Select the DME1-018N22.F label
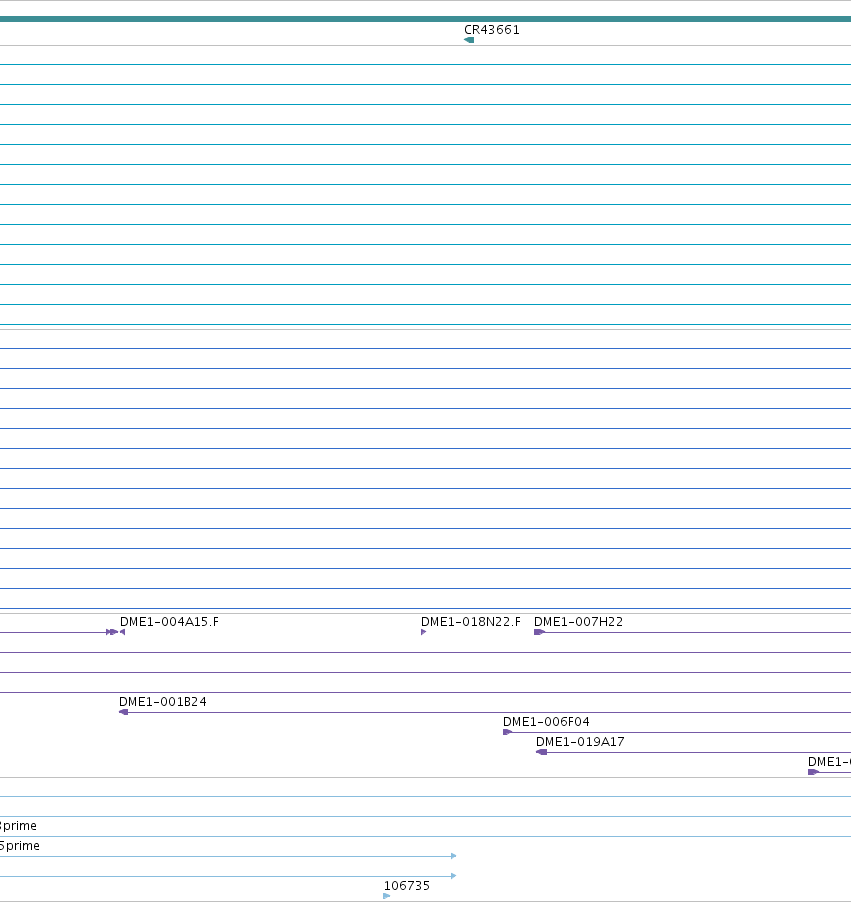 471,622
